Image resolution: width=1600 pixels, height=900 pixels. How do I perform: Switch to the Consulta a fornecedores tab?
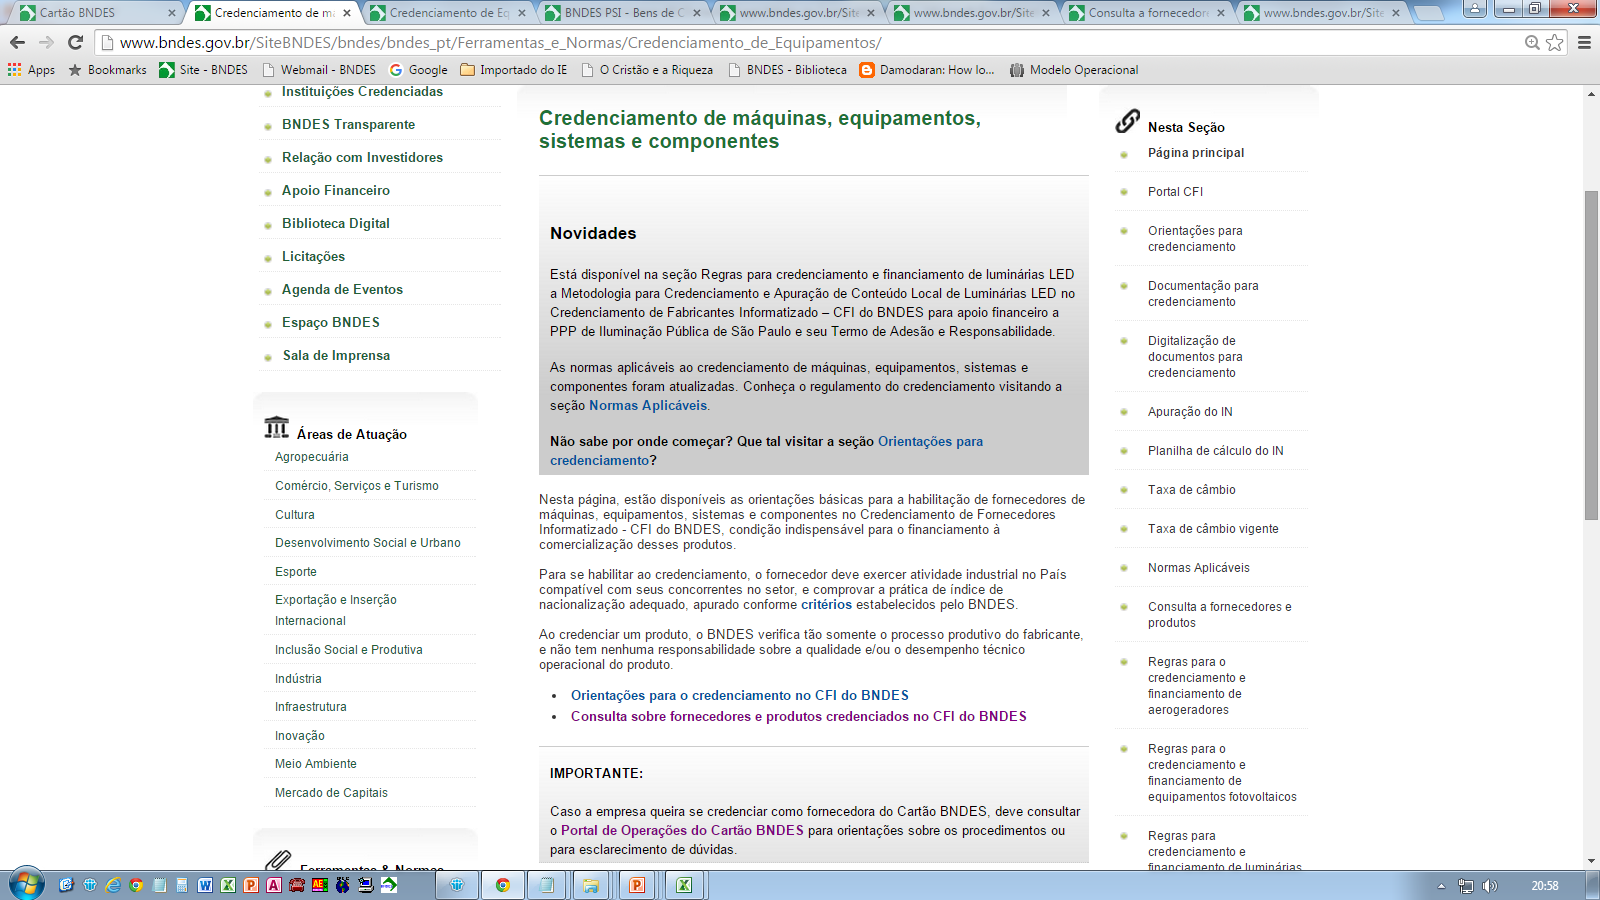click(1148, 13)
